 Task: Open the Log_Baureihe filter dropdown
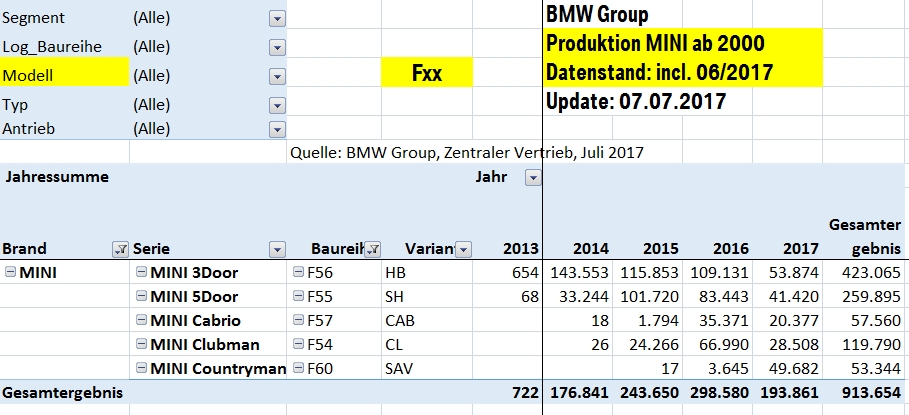coord(278,48)
